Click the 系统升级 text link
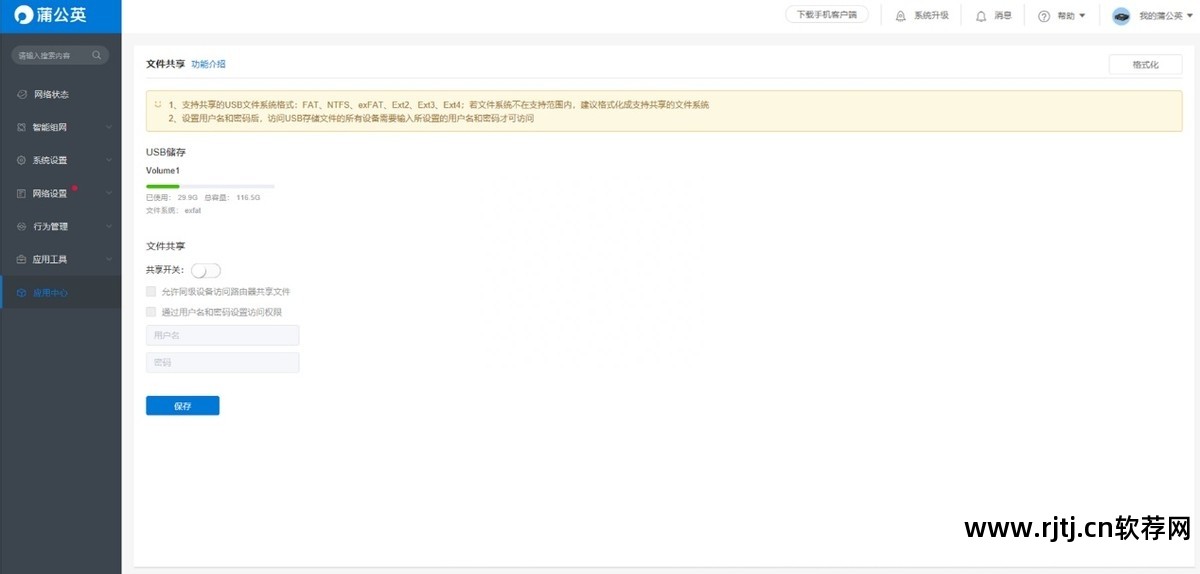The image size is (1200, 574). point(931,16)
